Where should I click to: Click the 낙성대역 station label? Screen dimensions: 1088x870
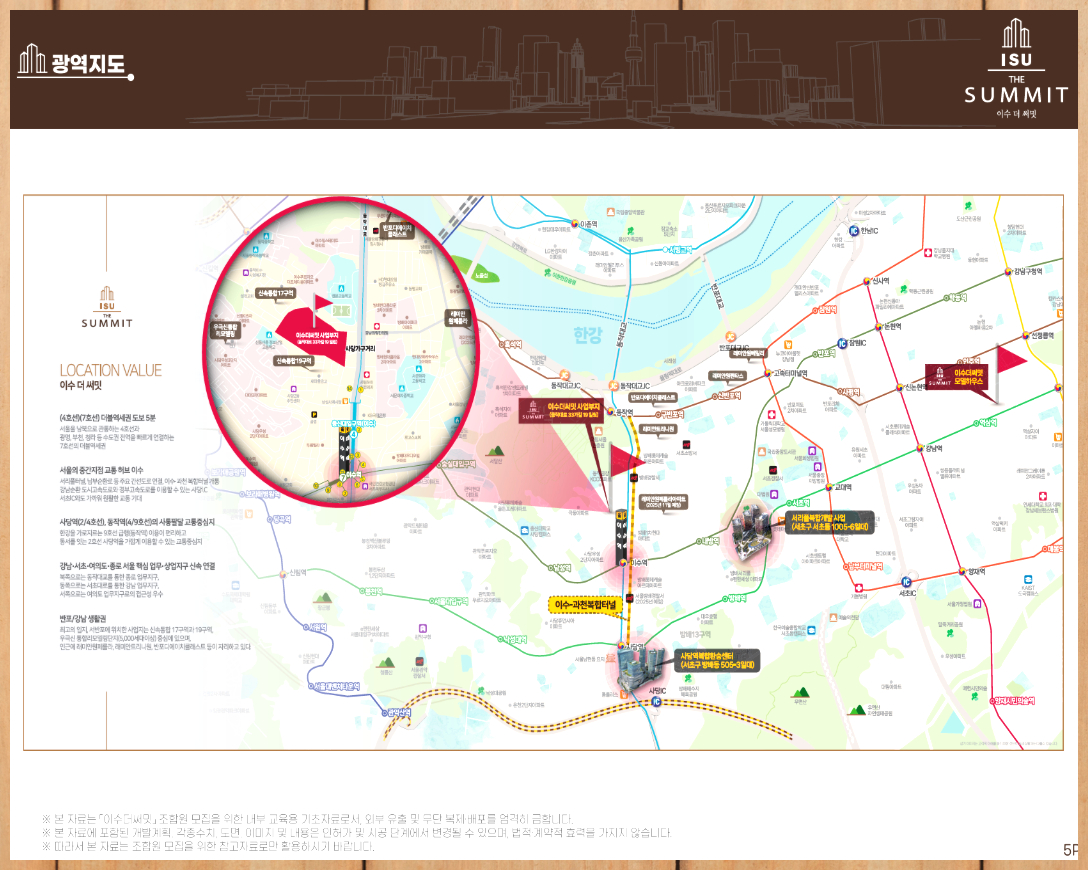(x=516, y=639)
